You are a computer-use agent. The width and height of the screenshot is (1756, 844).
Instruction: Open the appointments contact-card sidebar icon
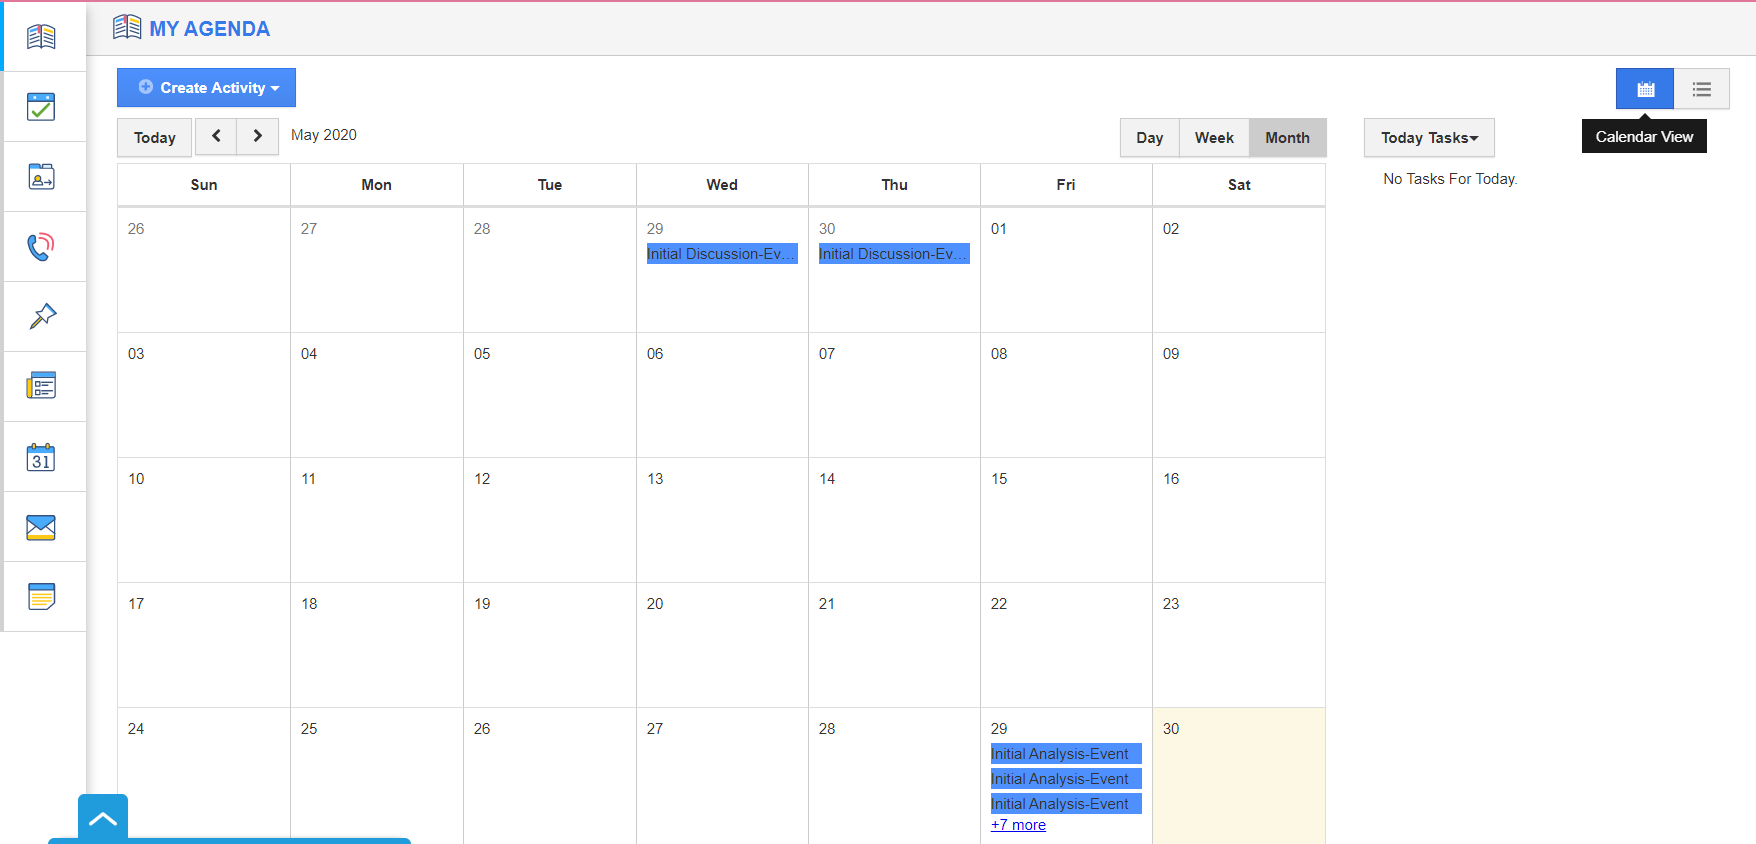(x=41, y=177)
